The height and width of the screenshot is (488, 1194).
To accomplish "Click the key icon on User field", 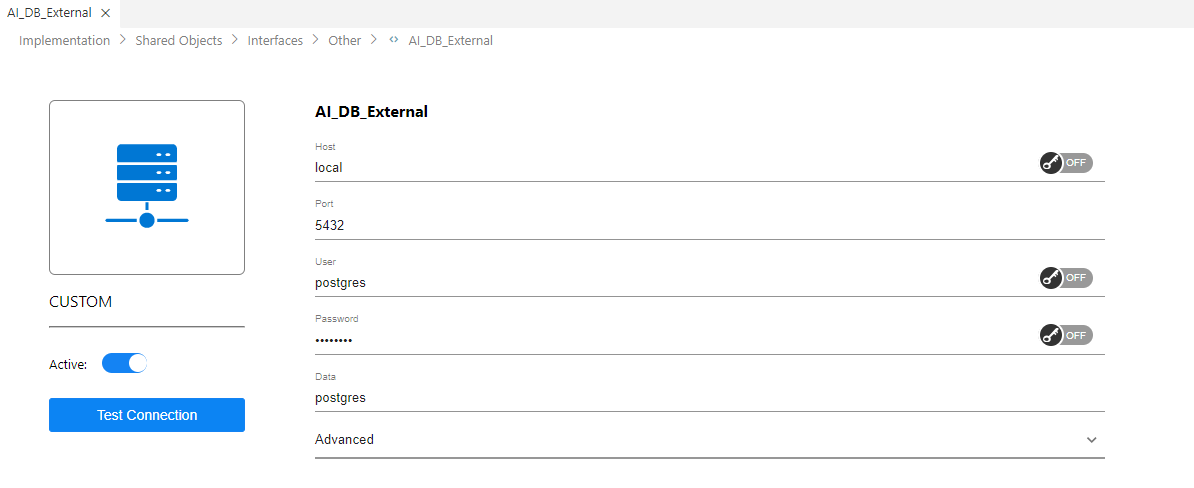I will click(x=1050, y=278).
